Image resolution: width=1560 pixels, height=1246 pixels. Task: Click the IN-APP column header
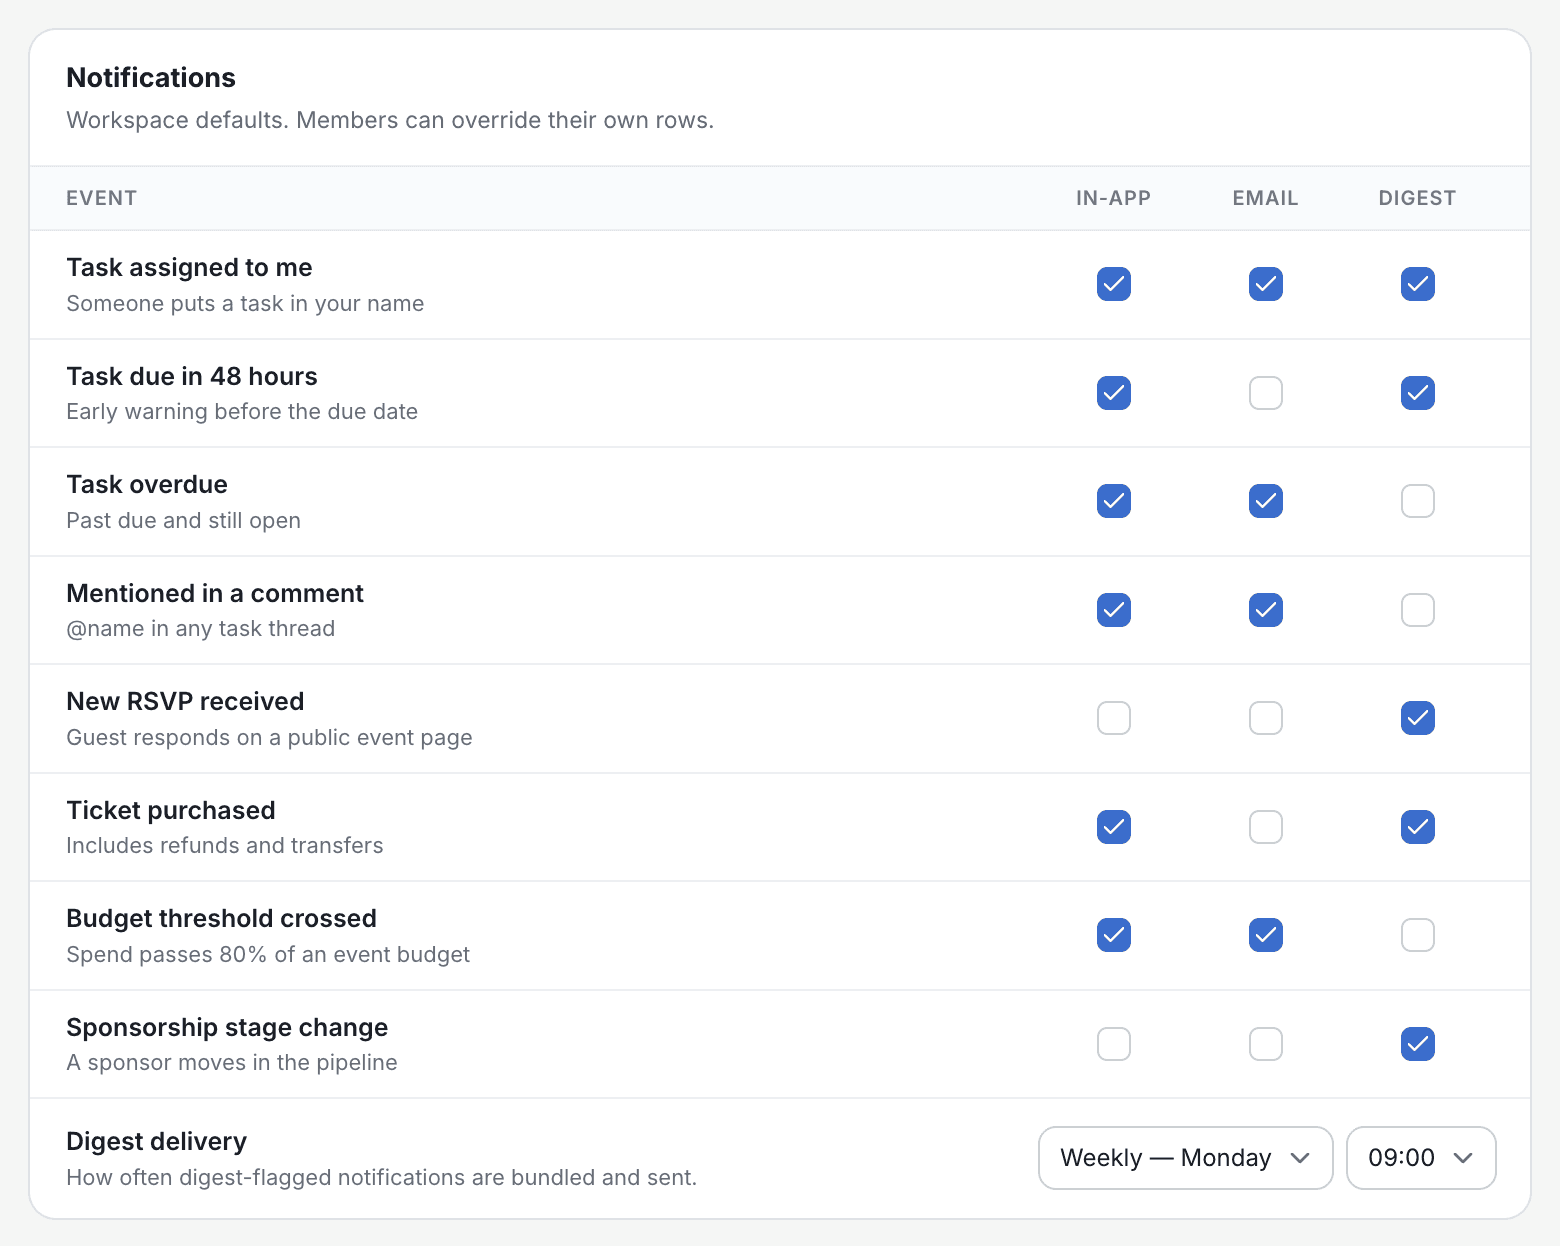tap(1113, 198)
